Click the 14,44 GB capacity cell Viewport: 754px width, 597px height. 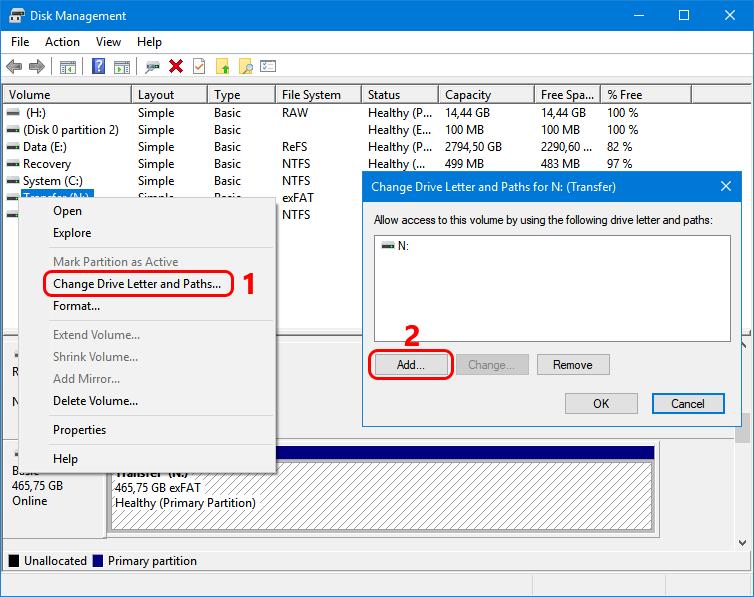(467, 112)
